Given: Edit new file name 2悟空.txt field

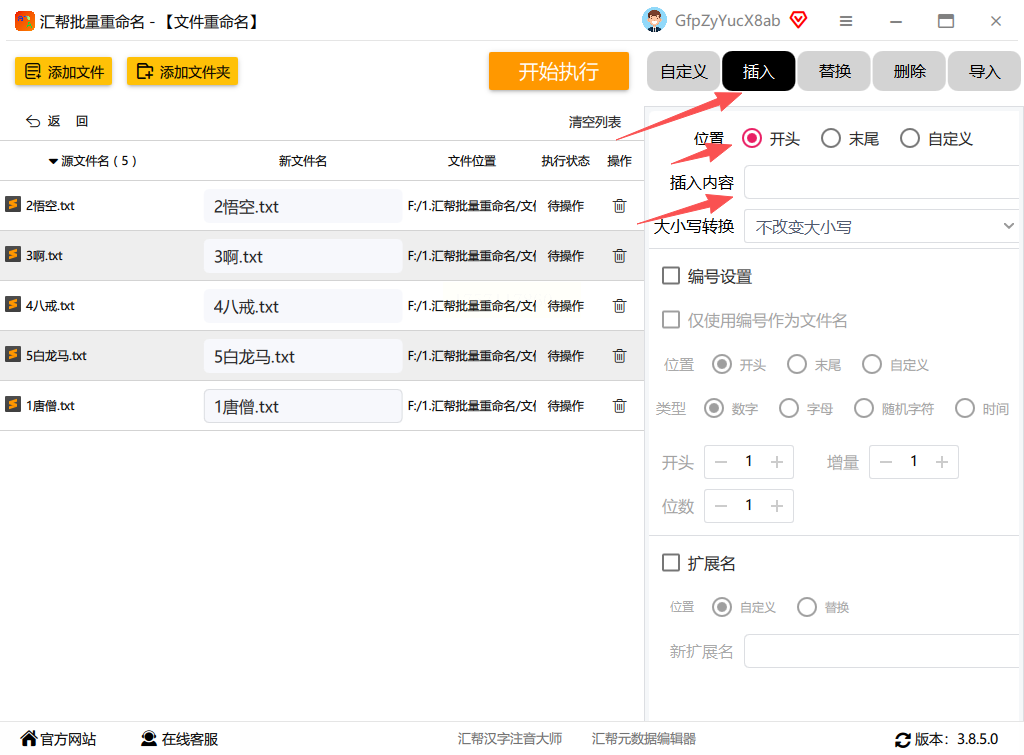Looking at the screenshot, I should pos(303,206).
